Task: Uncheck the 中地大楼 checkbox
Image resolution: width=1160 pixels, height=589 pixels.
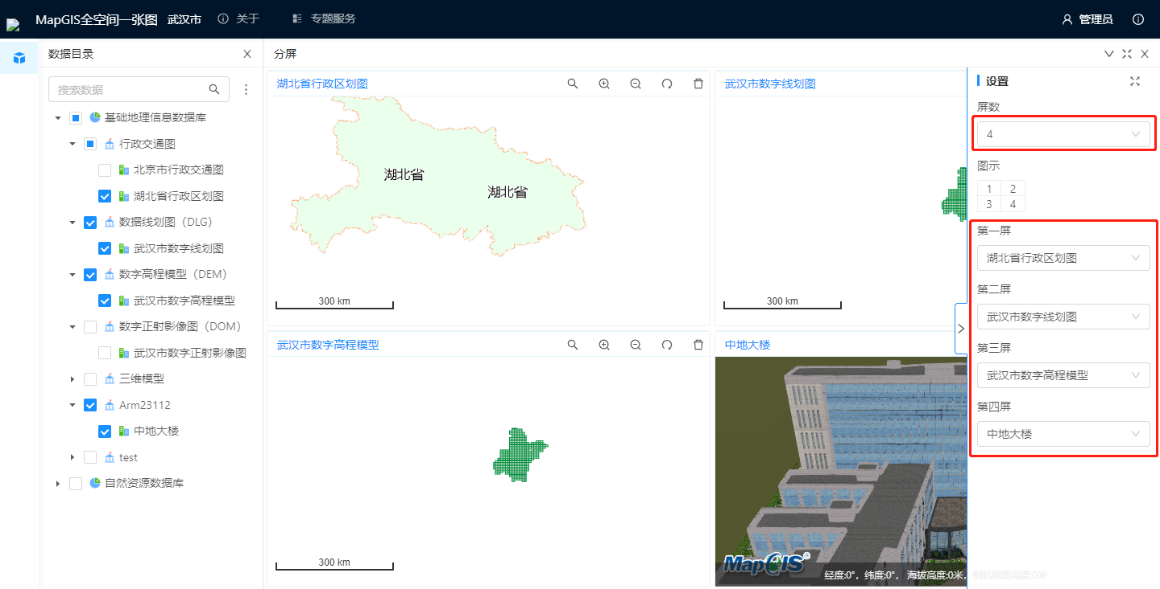Action: (x=104, y=431)
